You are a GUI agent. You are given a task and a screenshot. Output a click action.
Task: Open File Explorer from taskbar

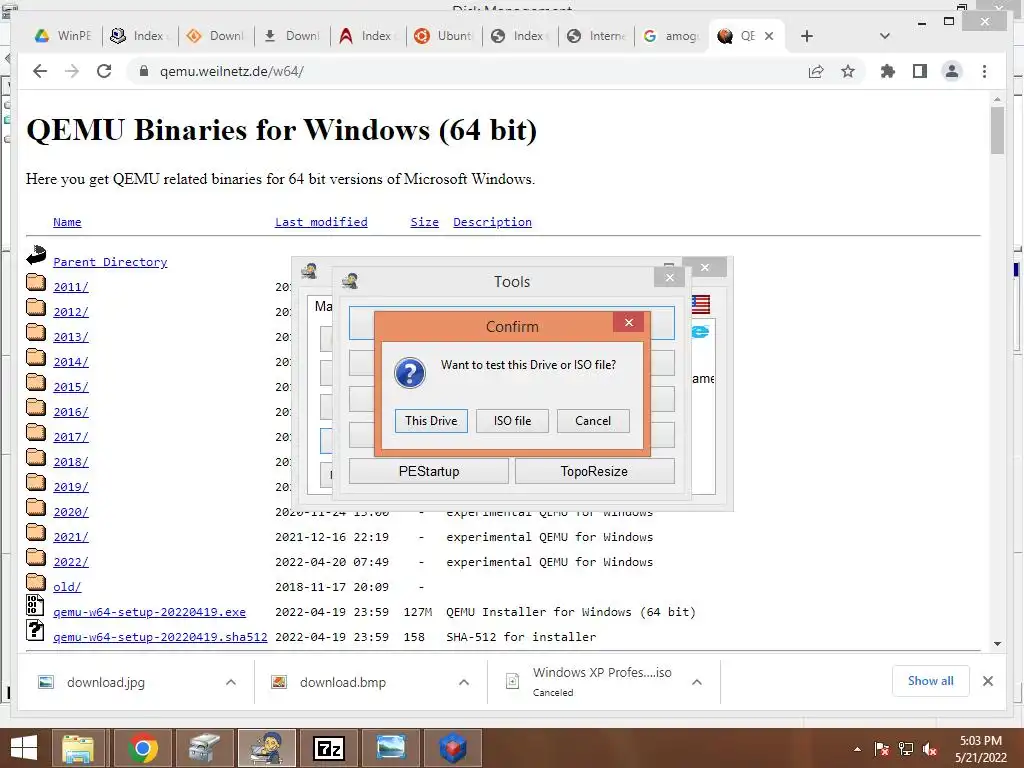coord(78,748)
